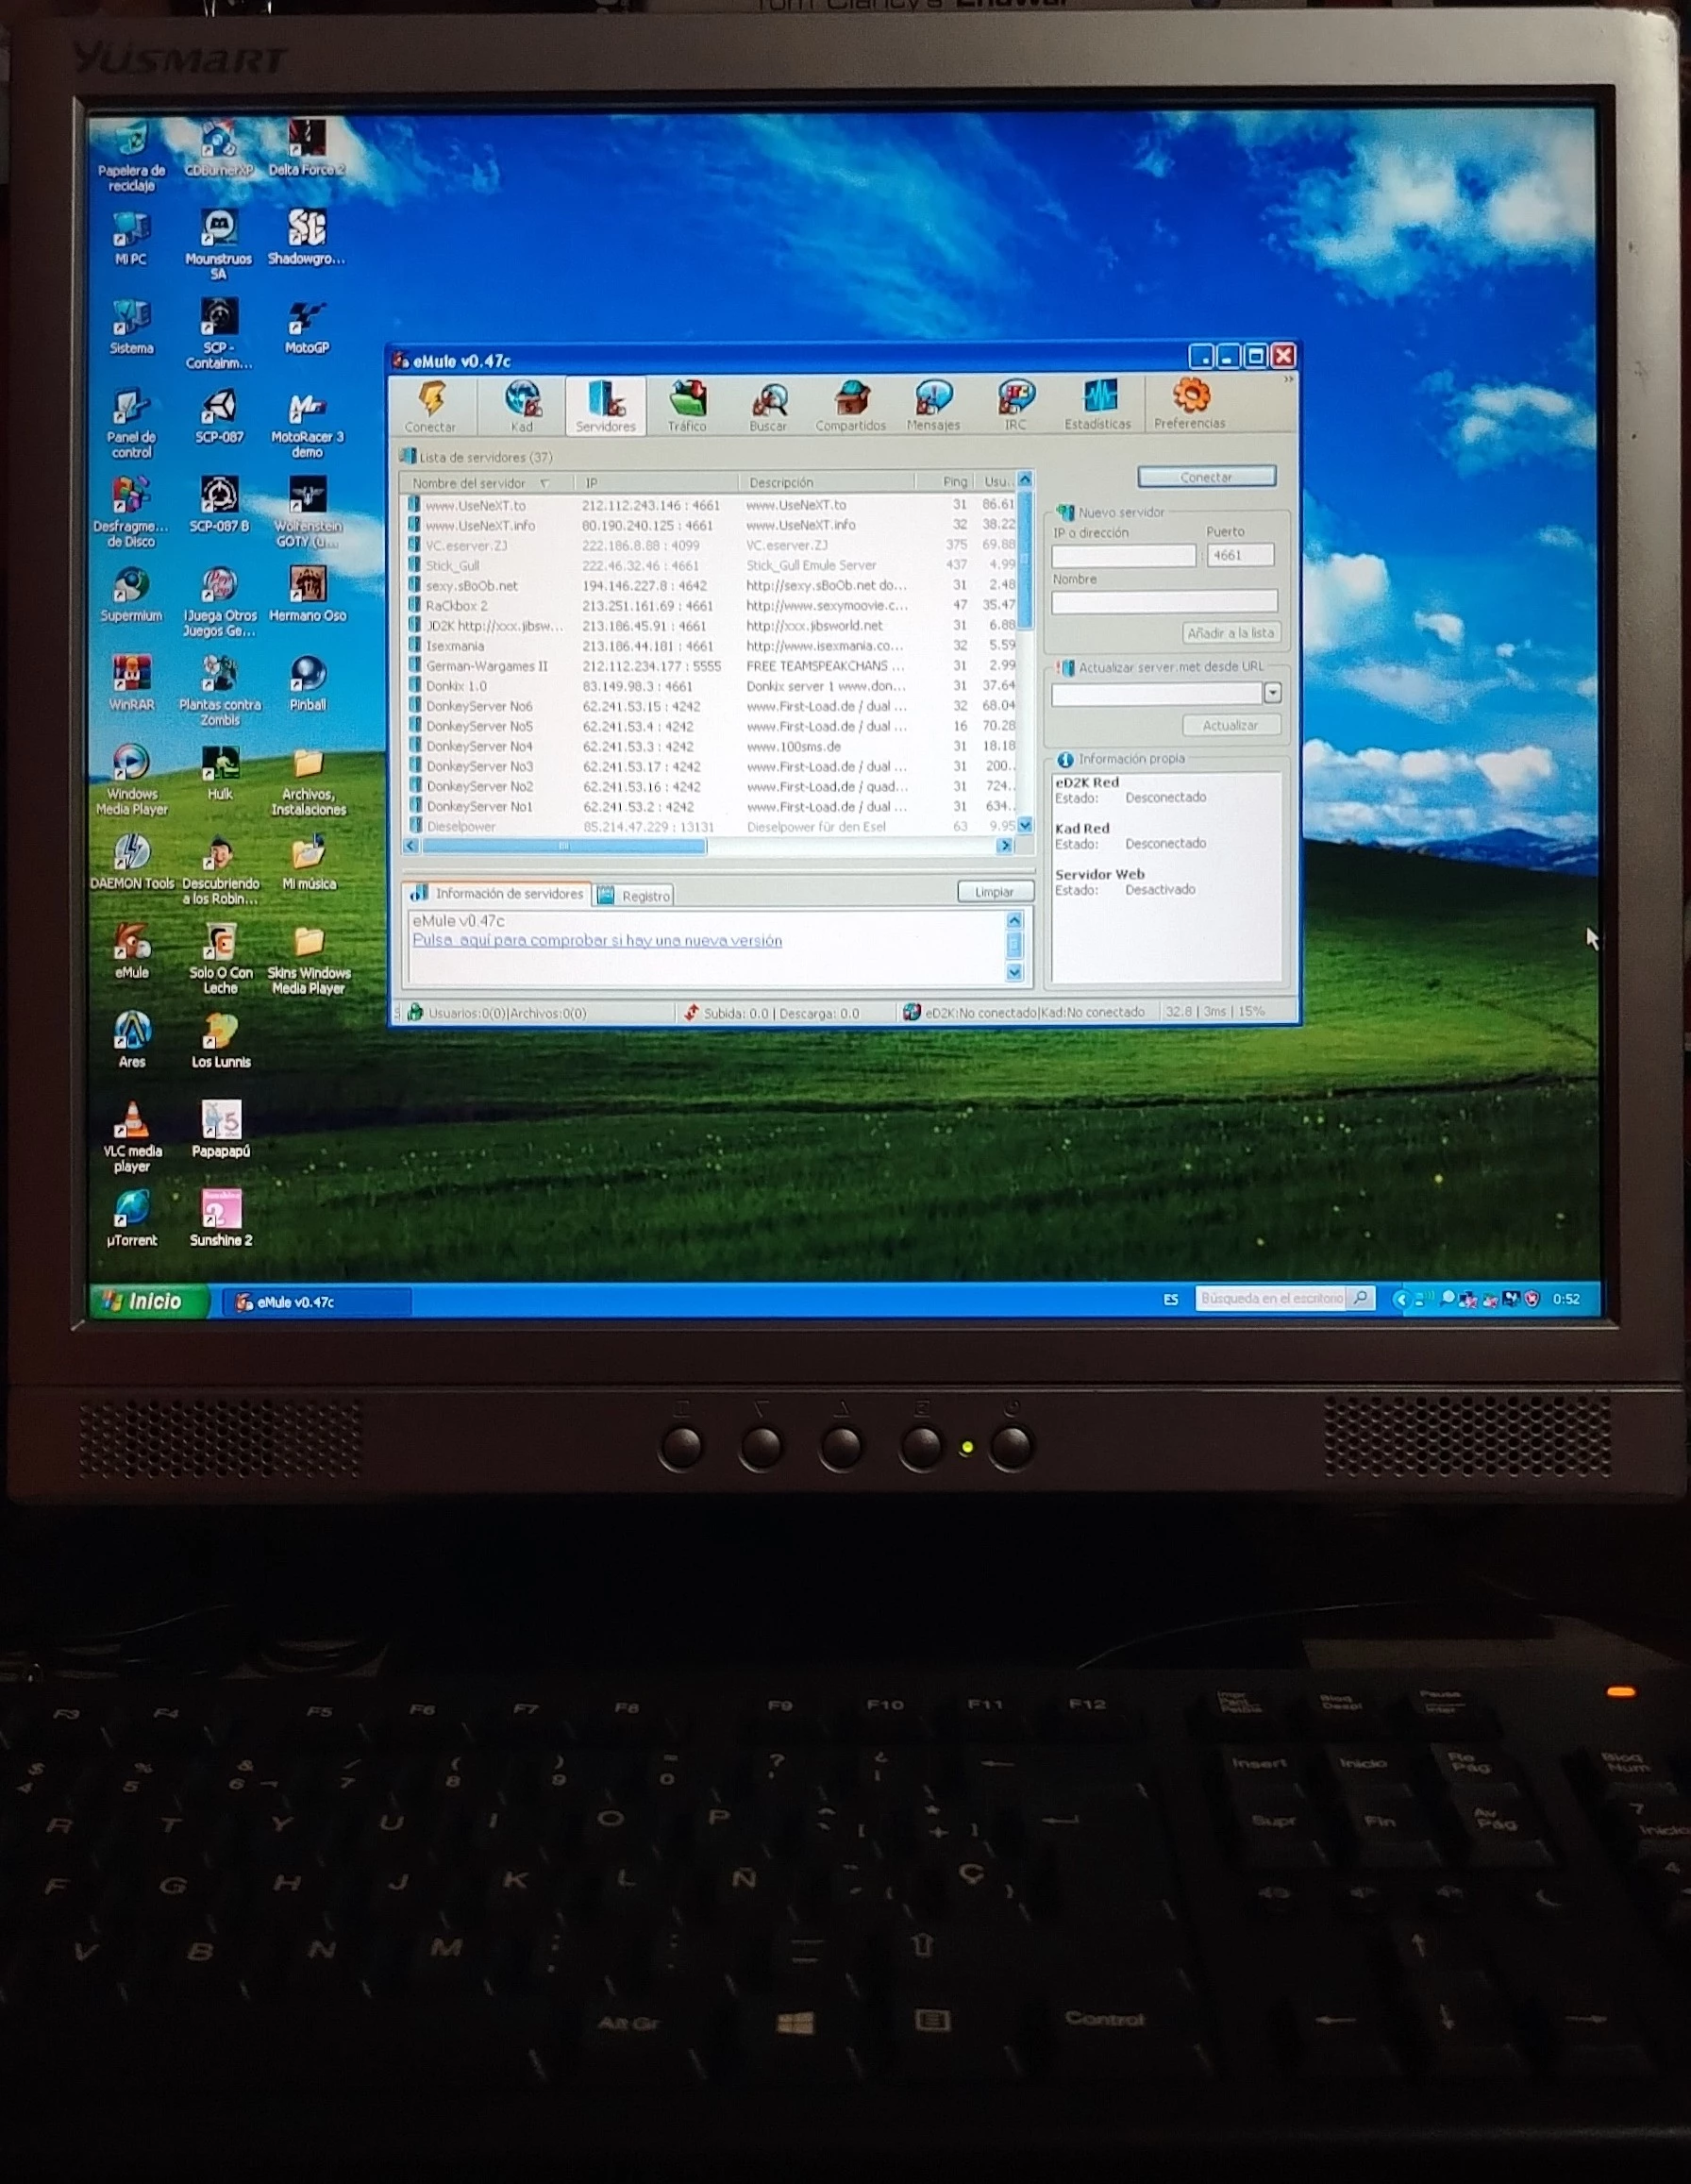Switch to Información de servidores tab
1691x2184 pixels.
[x=498, y=894]
